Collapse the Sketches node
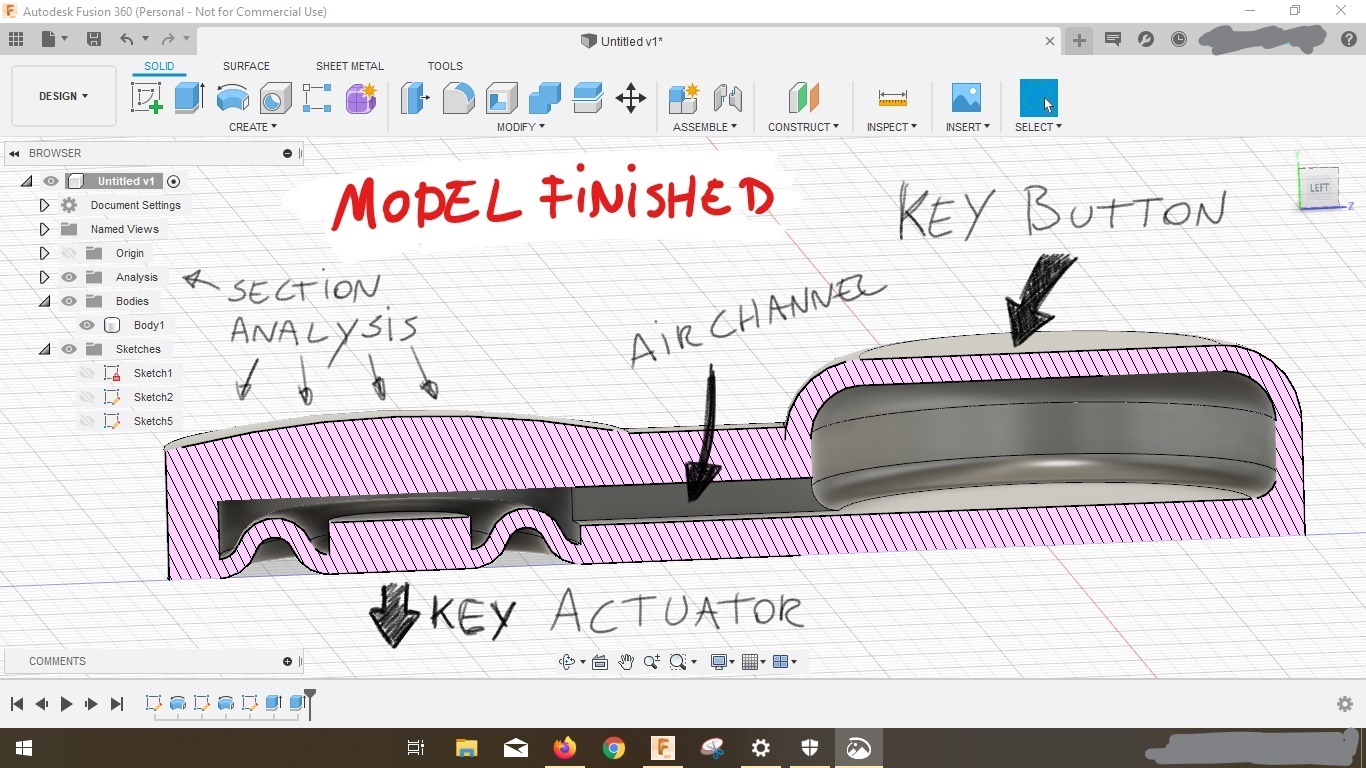The image size is (1366, 768). [44, 349]
